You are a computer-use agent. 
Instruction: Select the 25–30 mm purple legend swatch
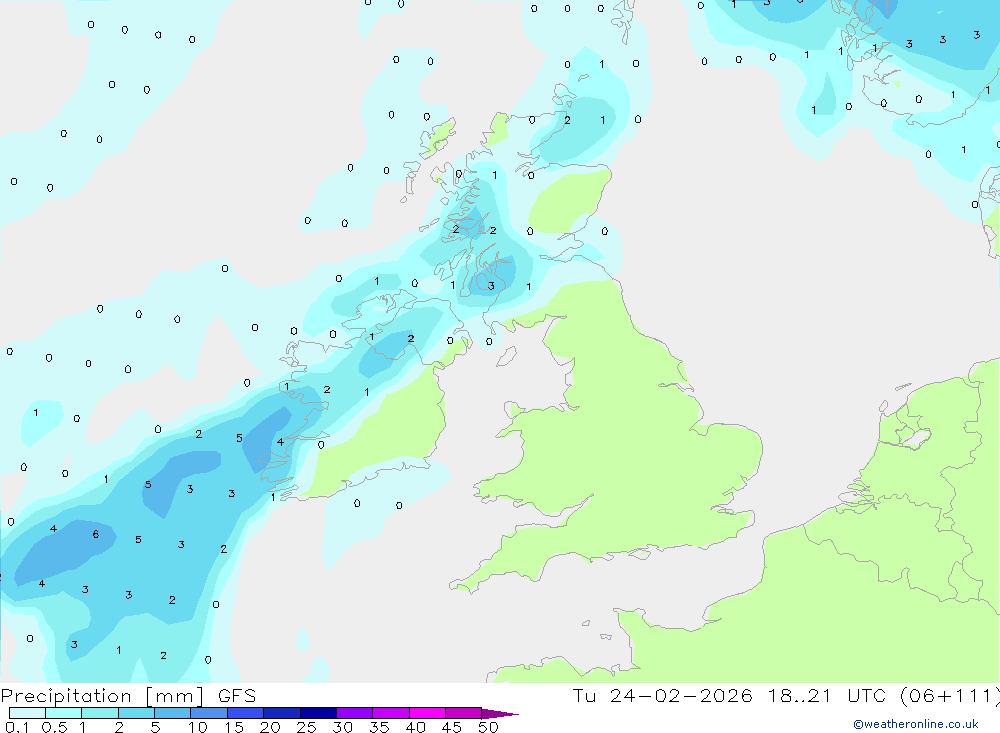318,713
